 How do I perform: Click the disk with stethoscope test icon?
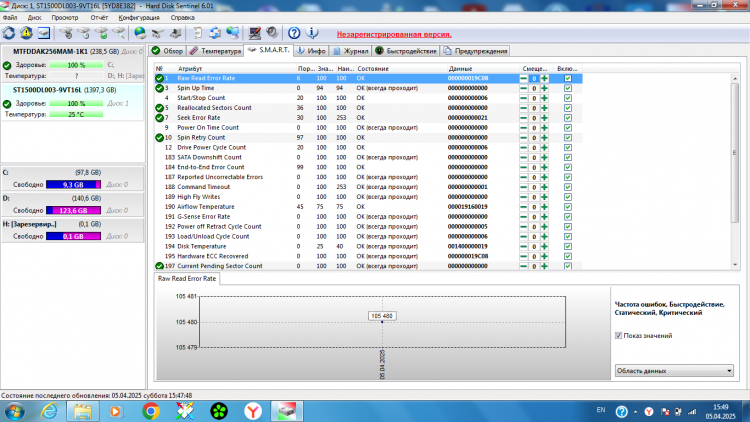coord(66,33)
